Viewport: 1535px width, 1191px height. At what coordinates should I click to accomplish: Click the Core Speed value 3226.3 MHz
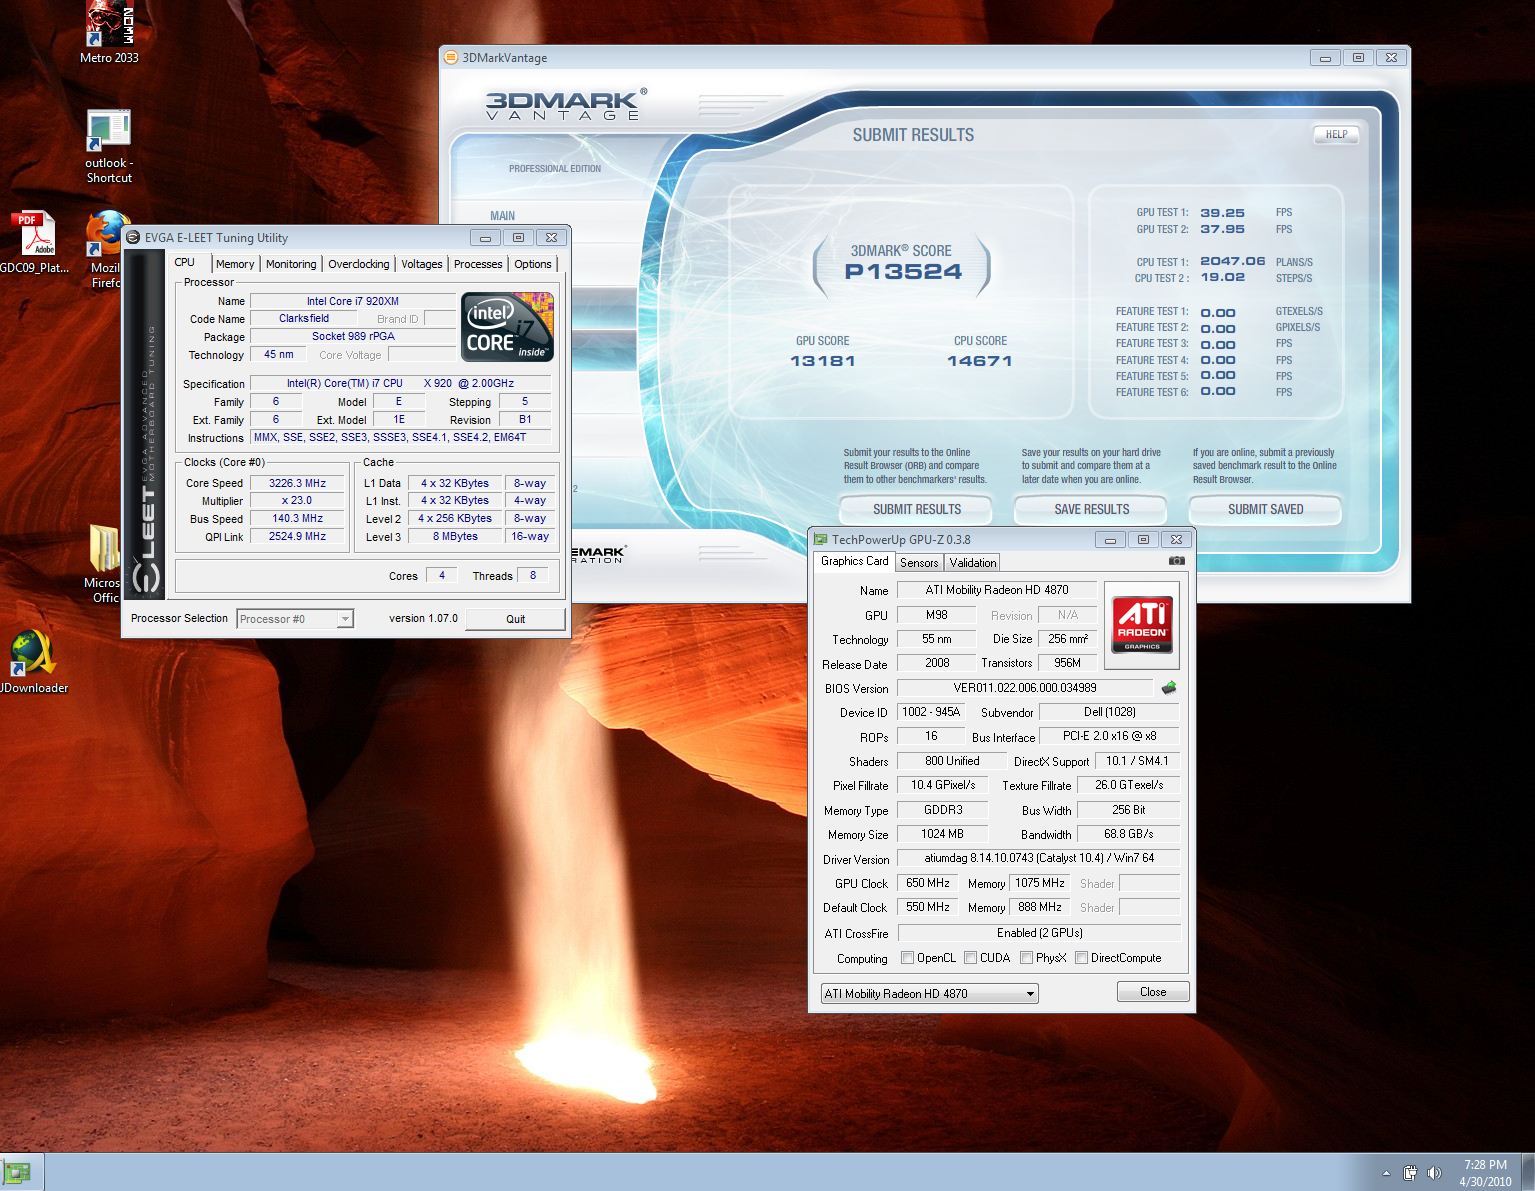coord(297,483)
